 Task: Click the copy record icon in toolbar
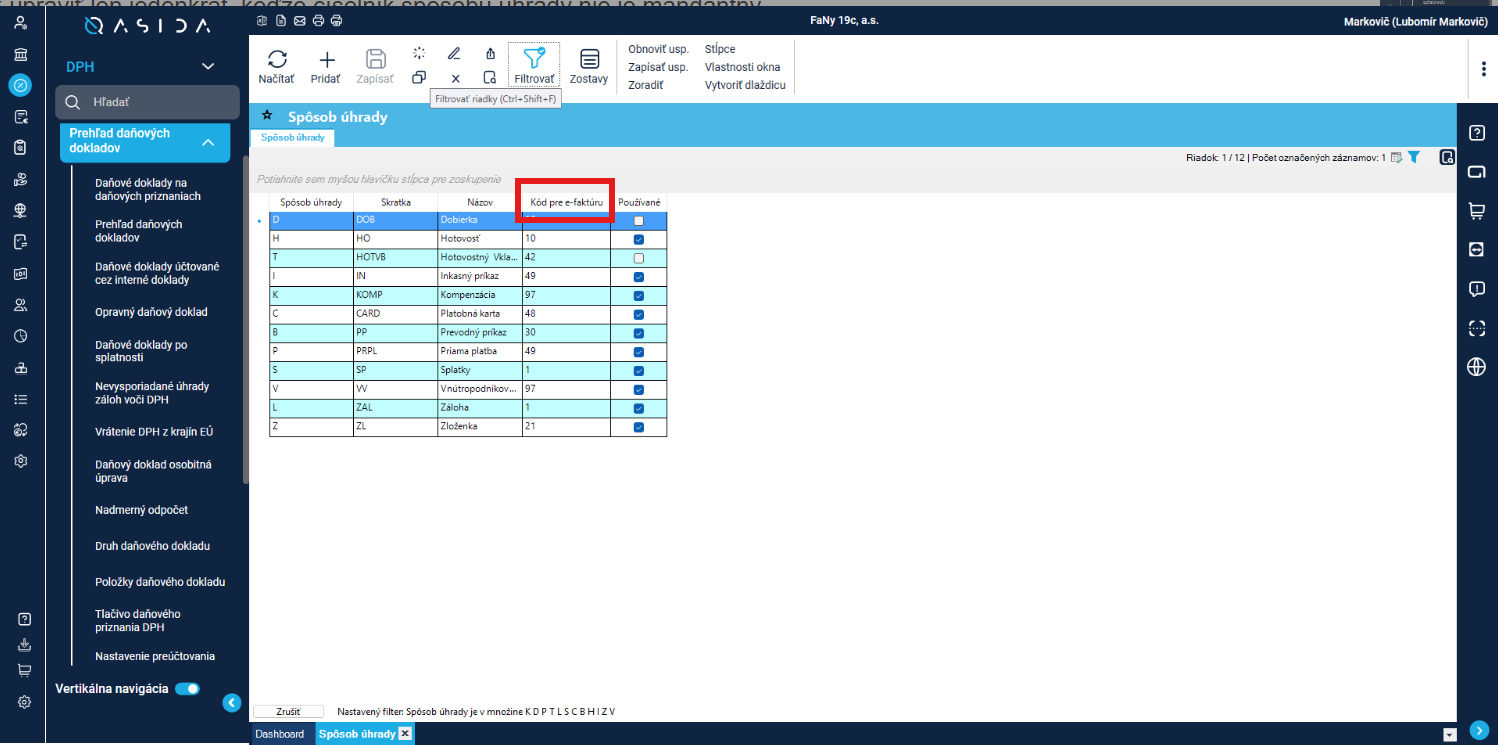click(x=419, y=77)
